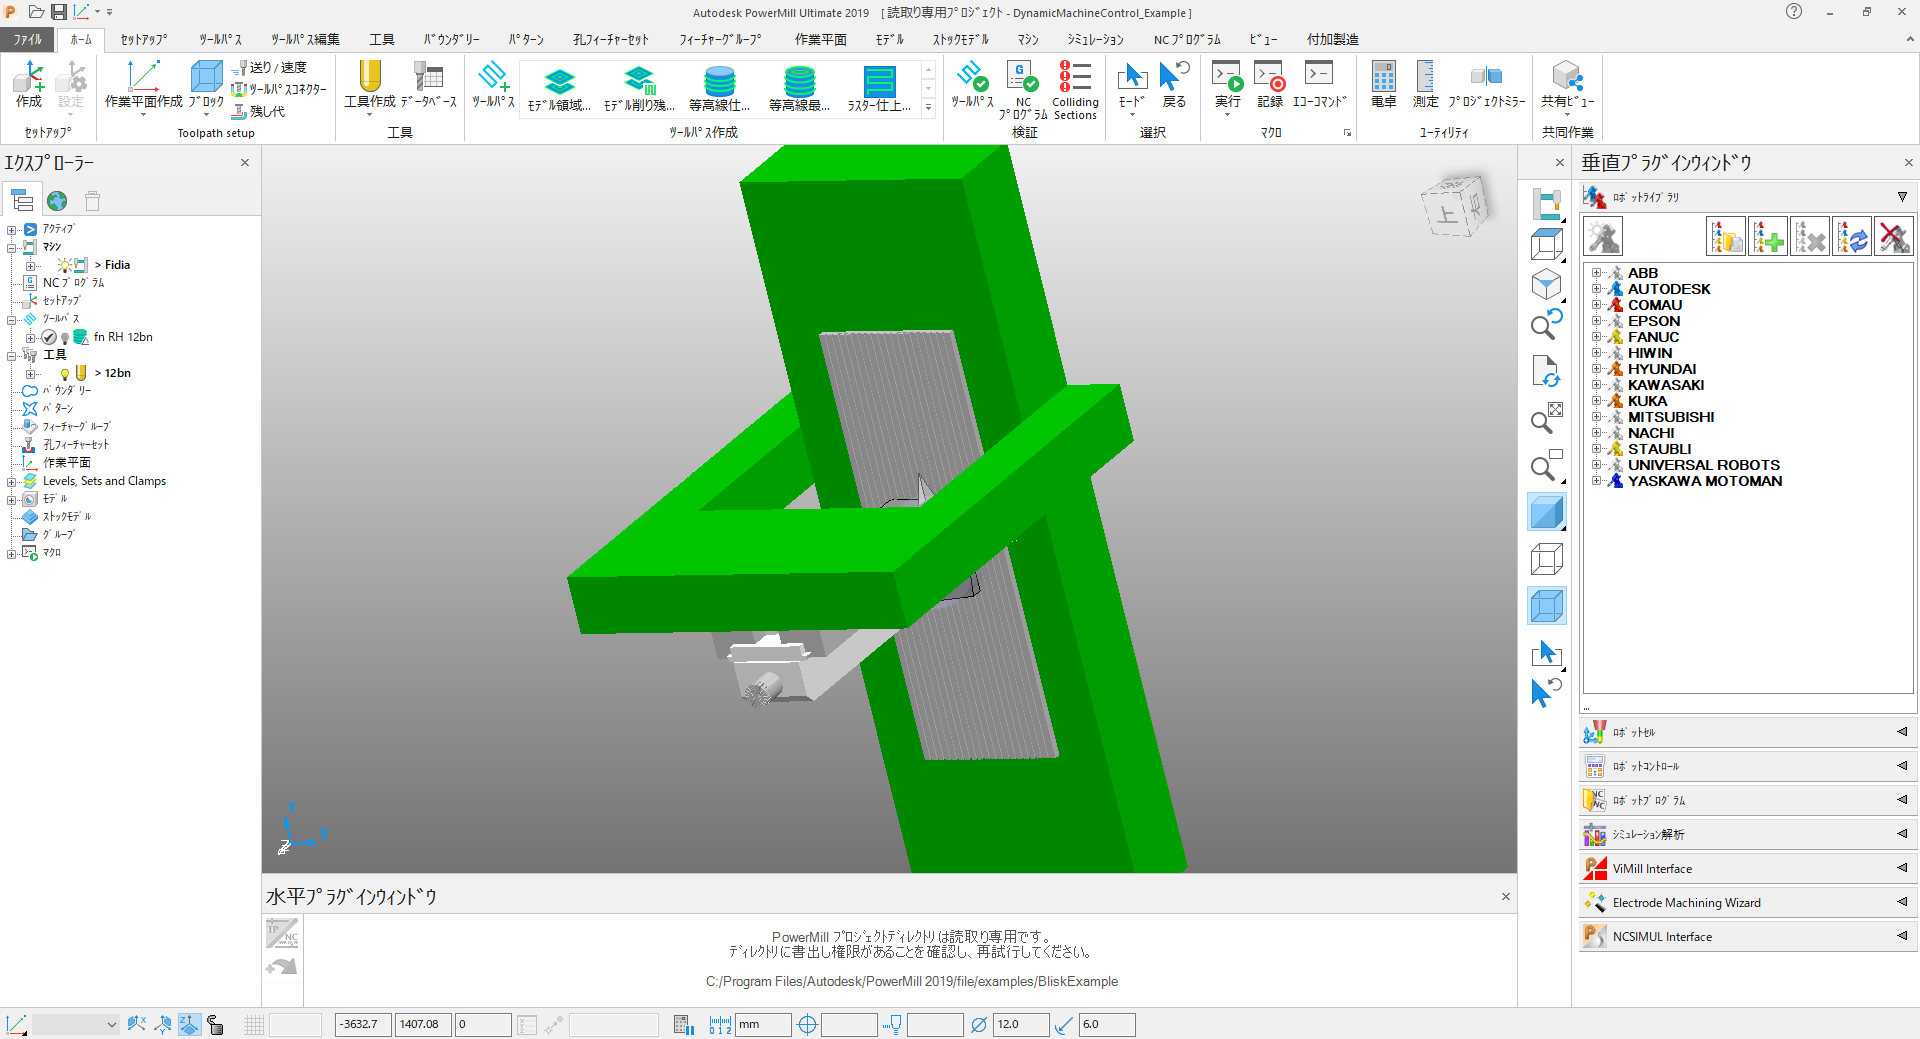
Task: Expand the アクティブ tree node
Action: 11,230
